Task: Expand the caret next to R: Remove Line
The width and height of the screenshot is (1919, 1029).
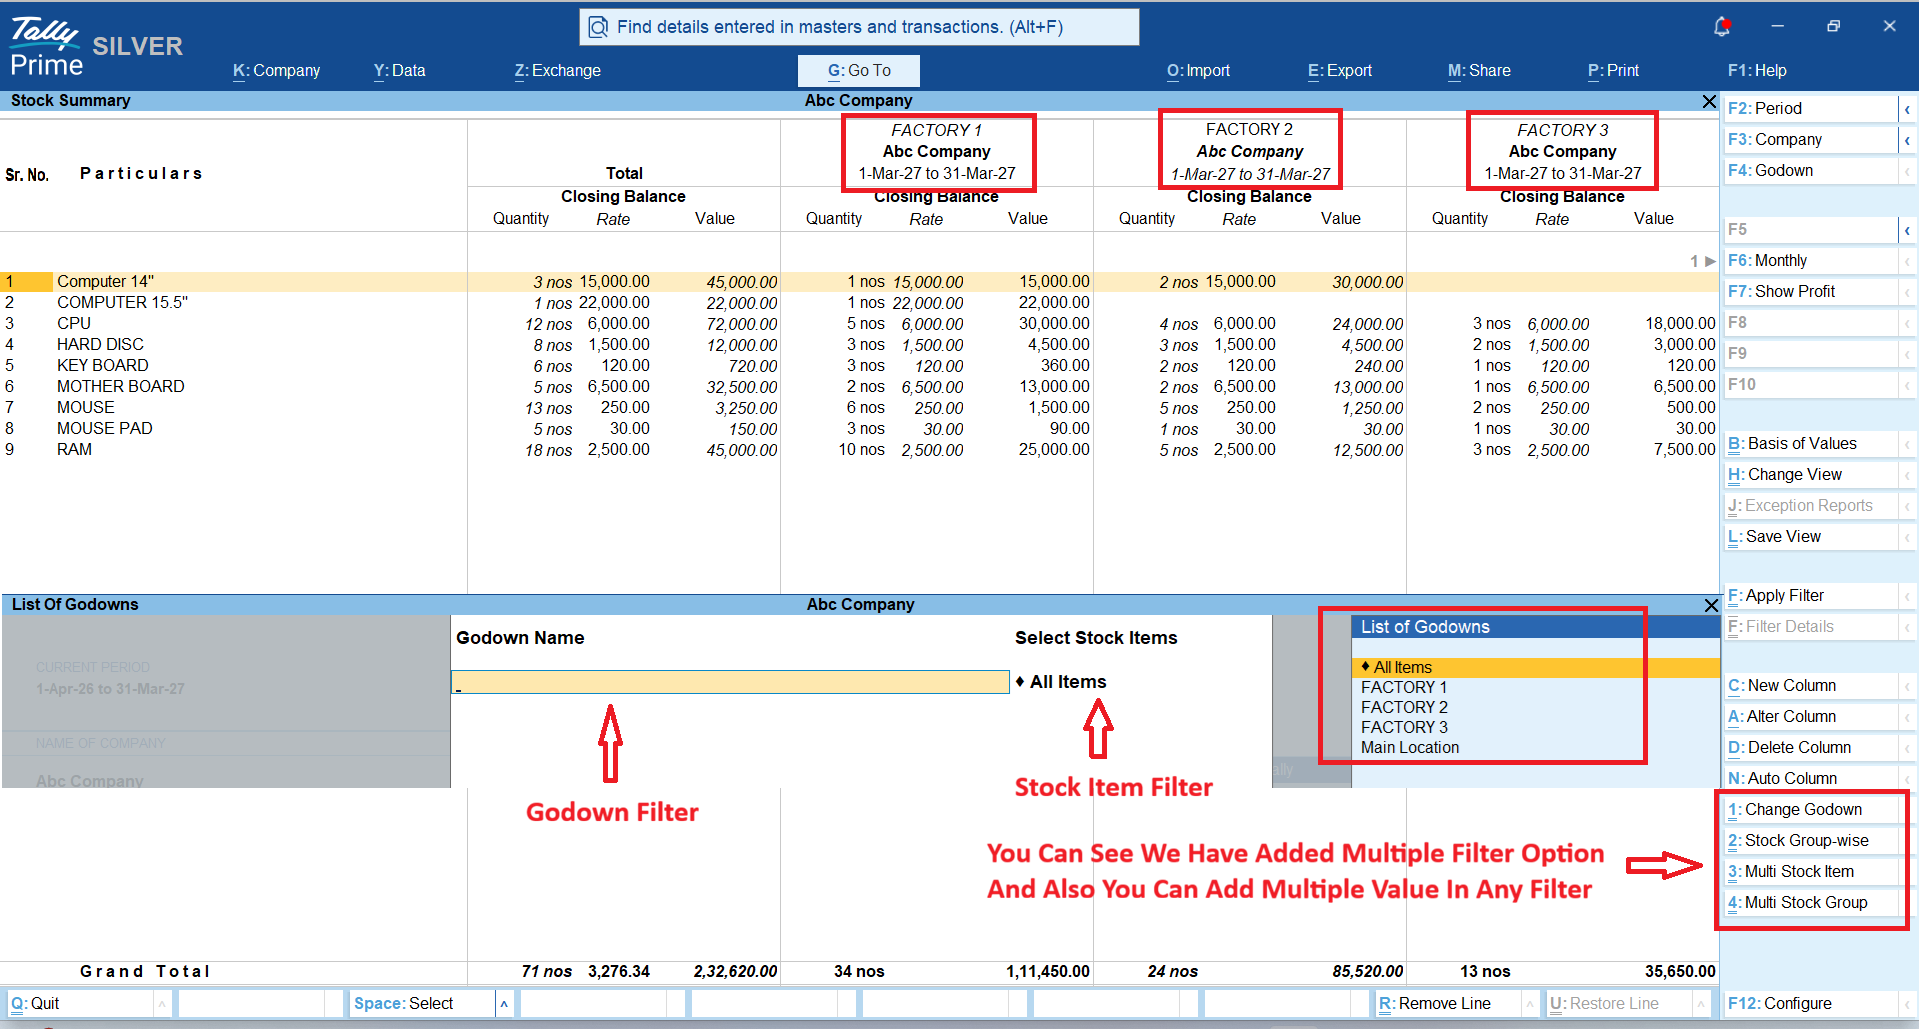Action: point(1530,1003)
